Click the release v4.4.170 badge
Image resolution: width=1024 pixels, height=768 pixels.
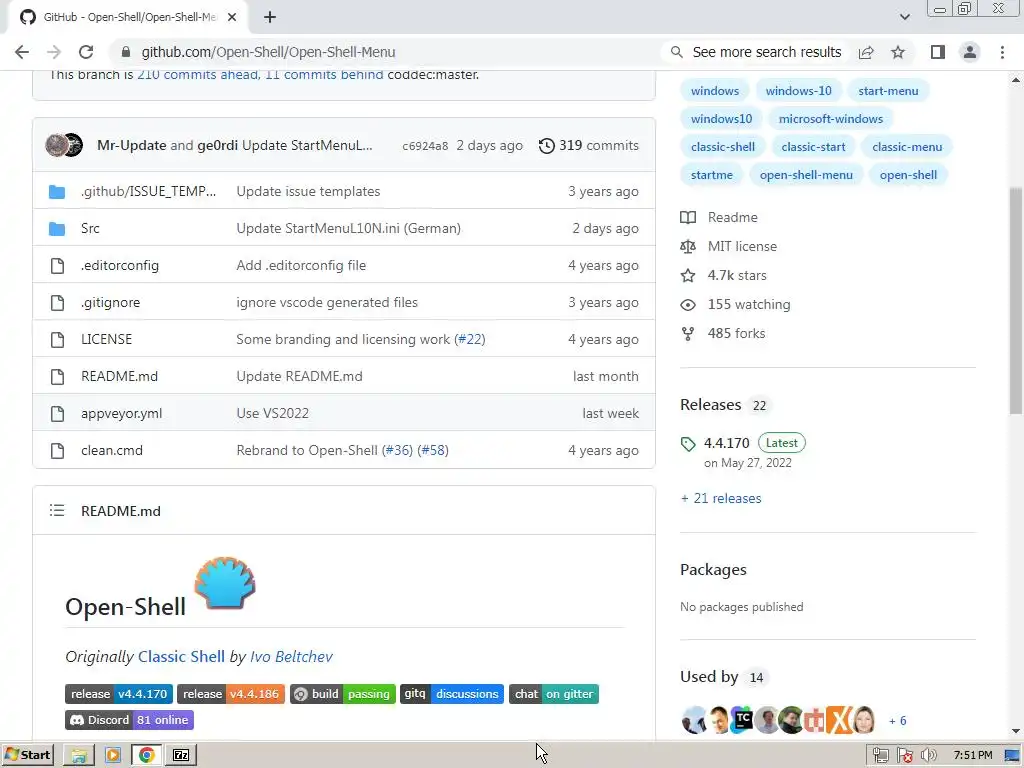pos(119,694)
